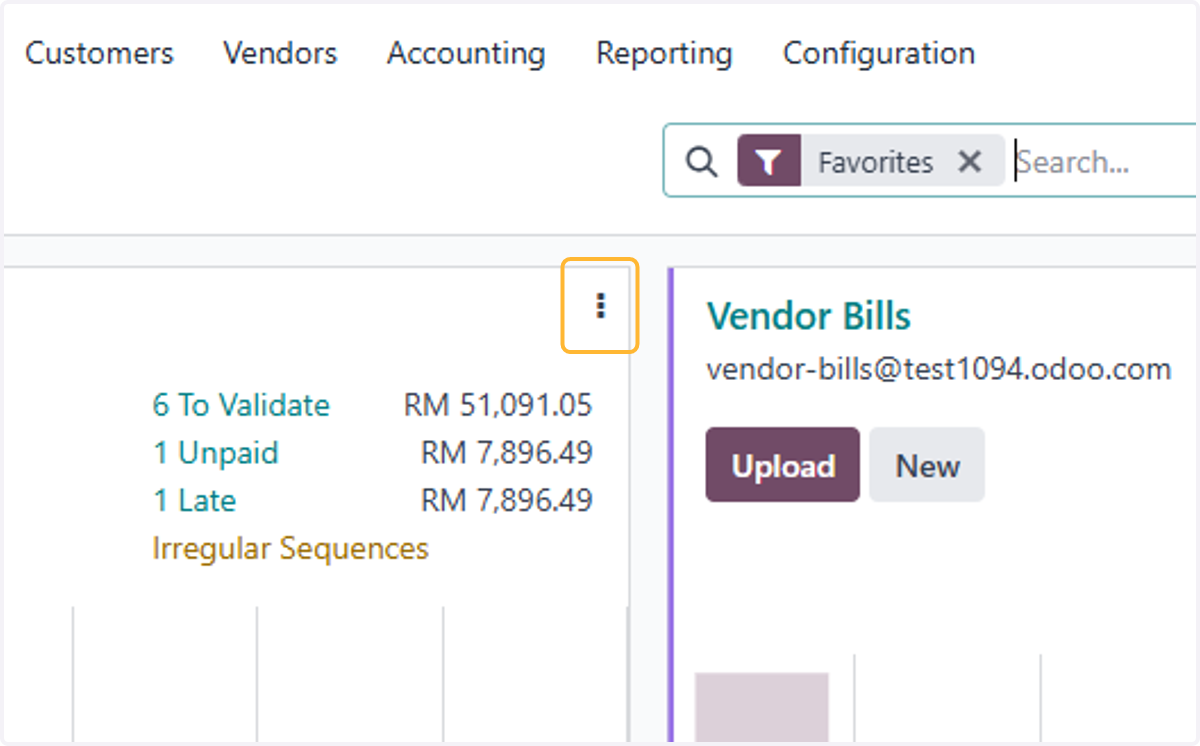1200x746 pixels.
Task: Open the Customers menu
Action: coord(99,53)
